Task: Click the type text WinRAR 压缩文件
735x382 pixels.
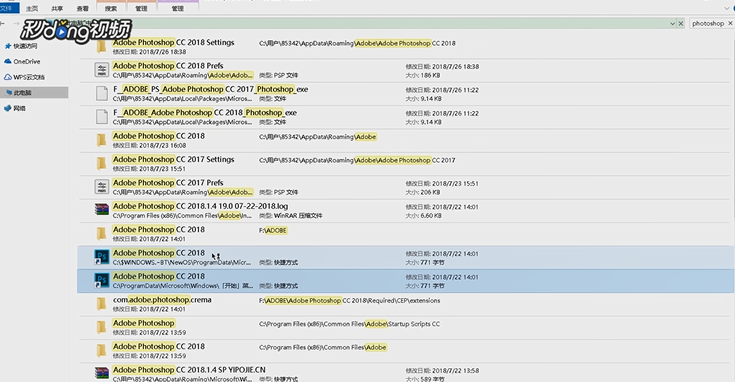Action: (298, 216)
